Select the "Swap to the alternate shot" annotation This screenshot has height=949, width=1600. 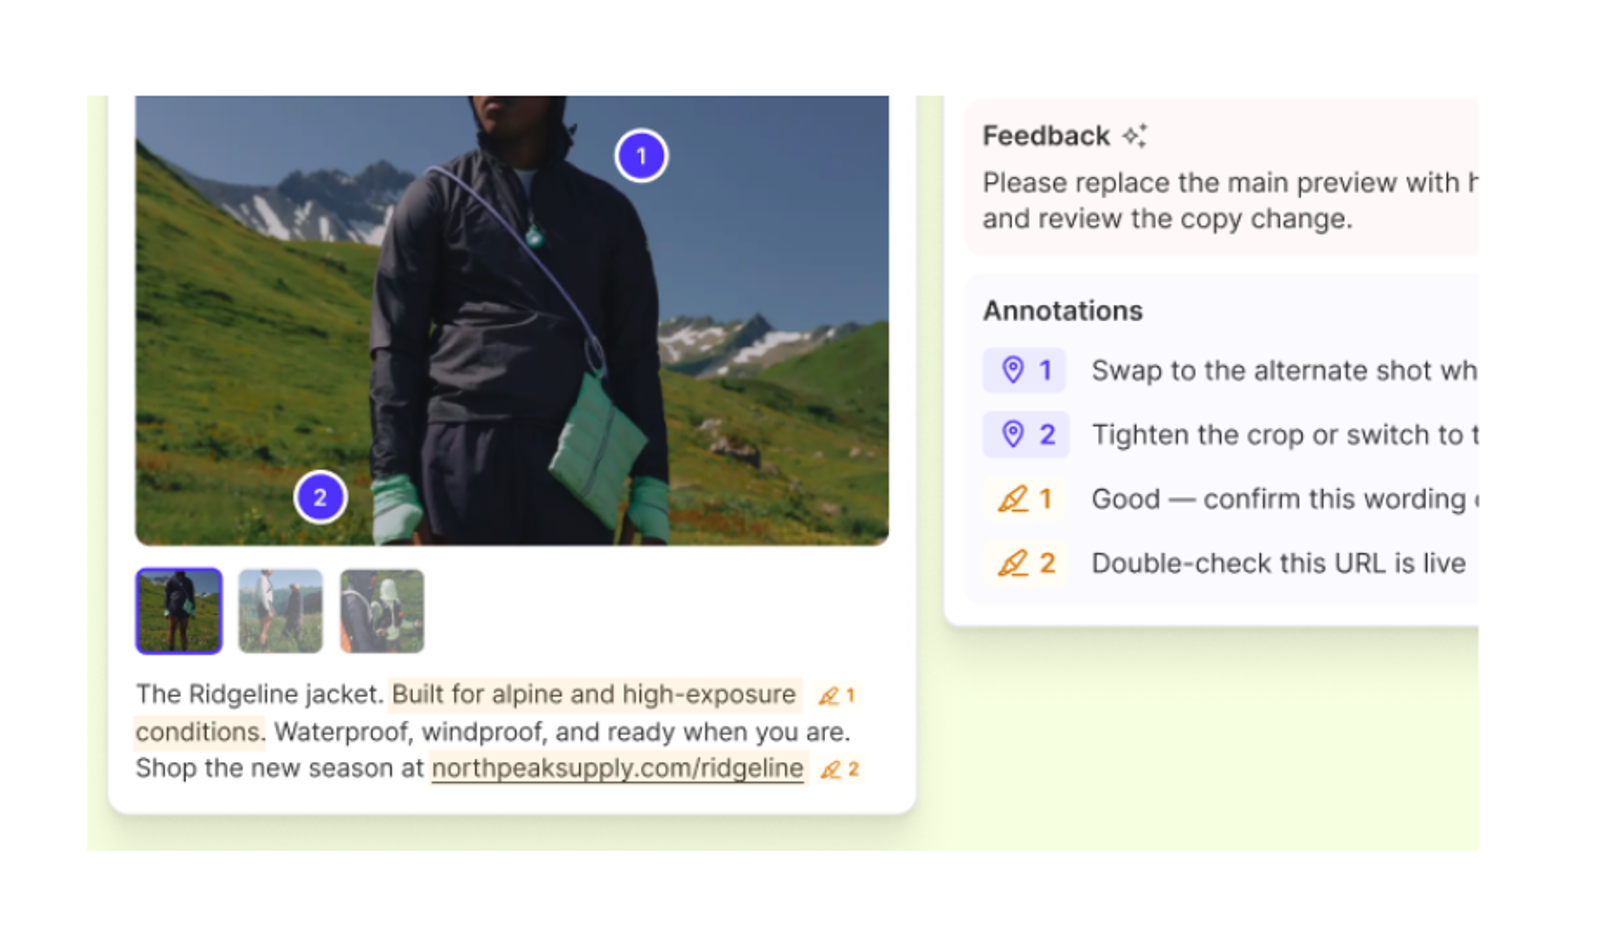click(x=1284, y=370)
